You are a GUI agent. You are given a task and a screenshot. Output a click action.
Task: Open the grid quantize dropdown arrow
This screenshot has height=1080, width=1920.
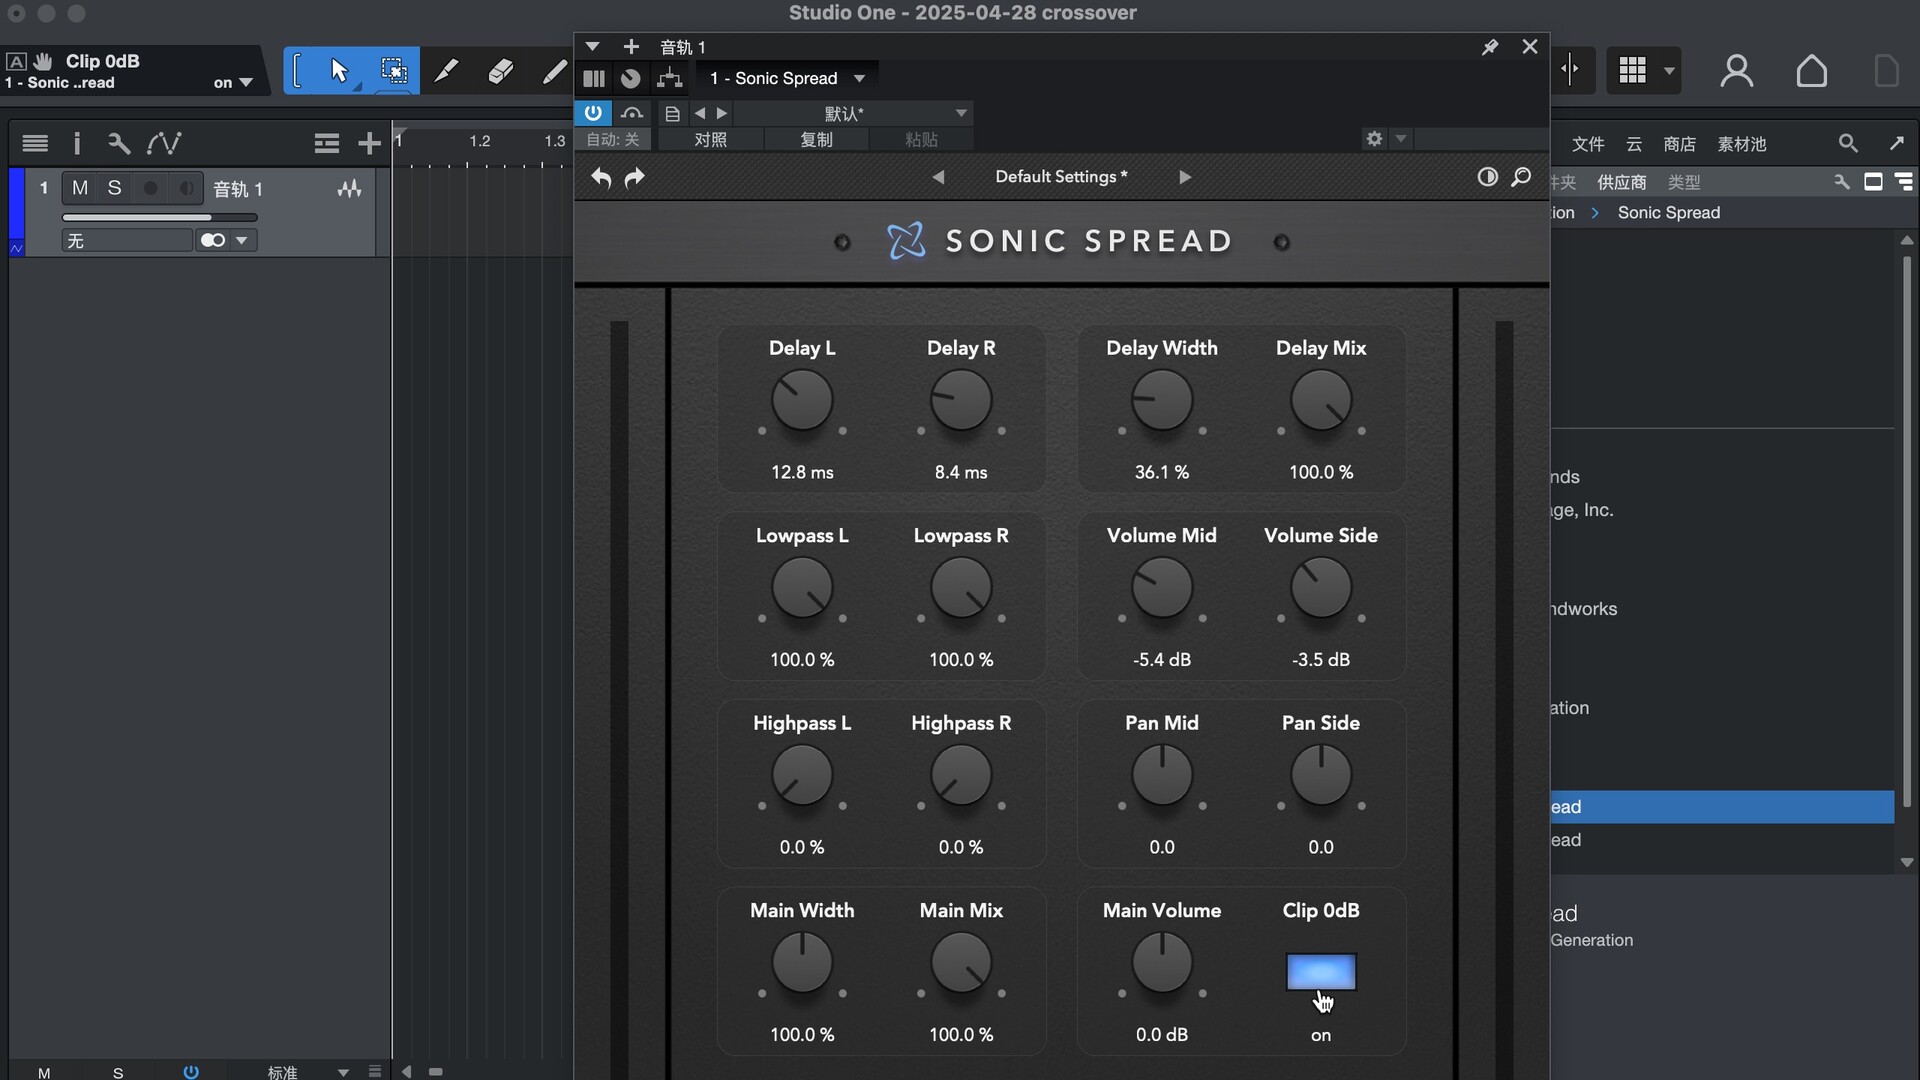tap(1669, 71)
